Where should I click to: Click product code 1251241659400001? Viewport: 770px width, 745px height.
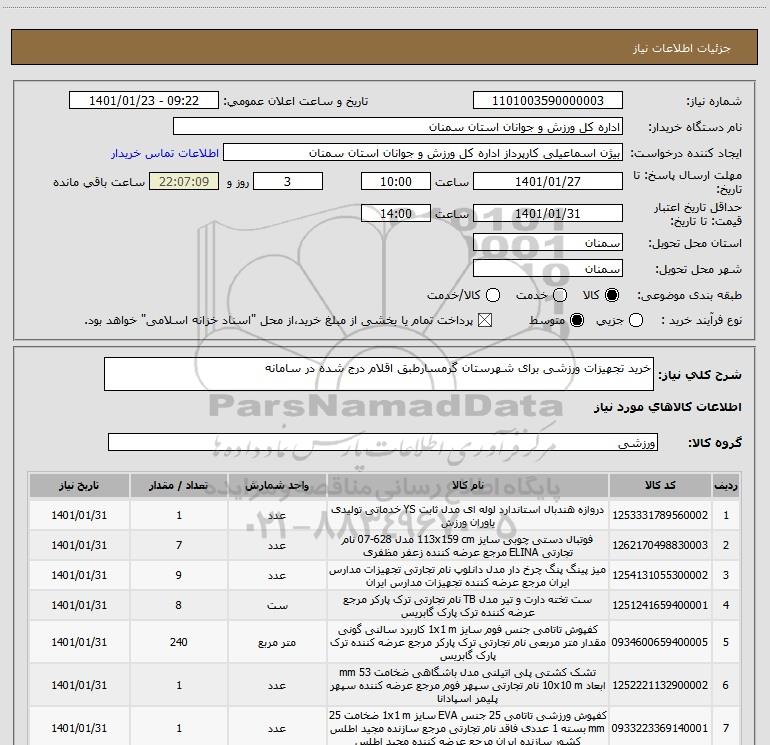click(x=660, y=606)
